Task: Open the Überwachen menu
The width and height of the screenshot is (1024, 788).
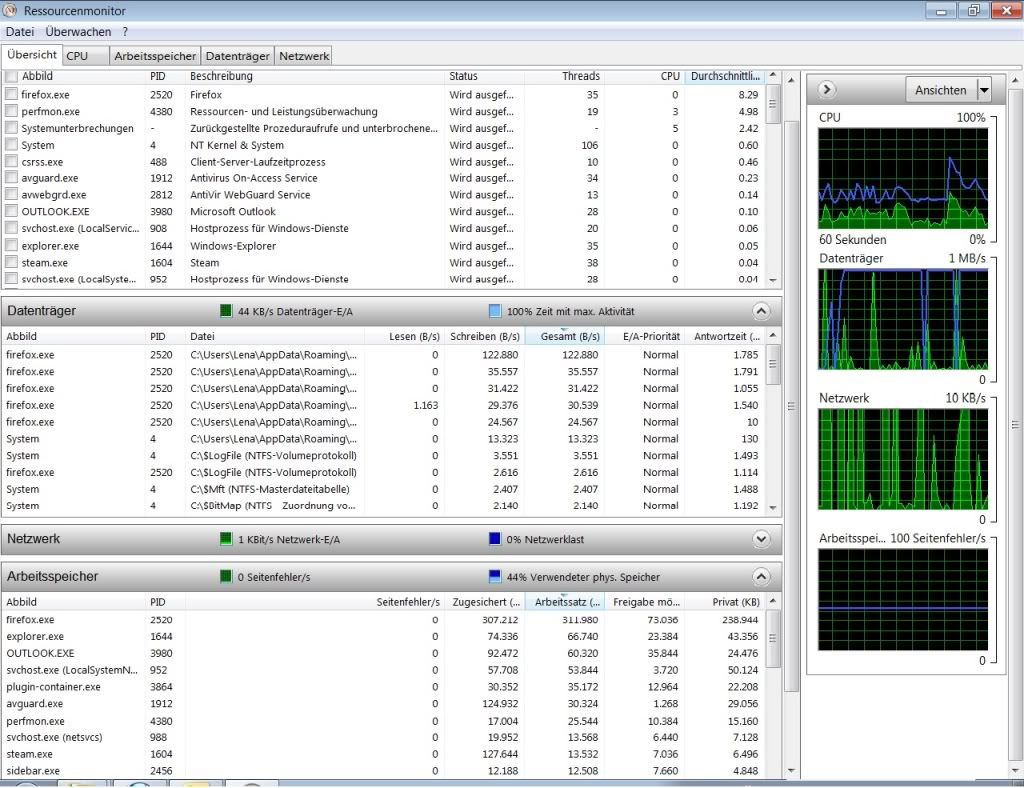Action: (78, 32)
